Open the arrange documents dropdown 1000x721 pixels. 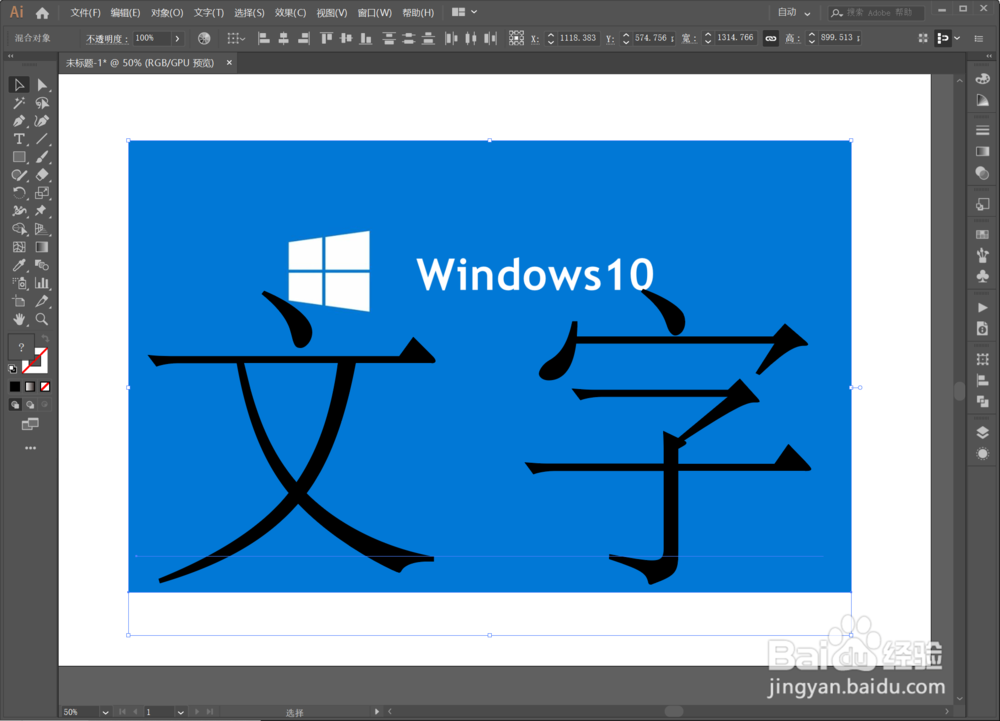click(x=464, y=12)
